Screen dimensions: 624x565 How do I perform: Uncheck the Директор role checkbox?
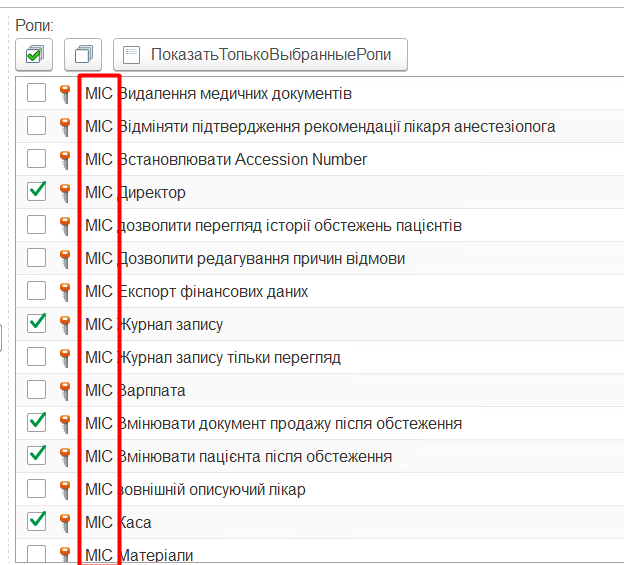point(37,191)
